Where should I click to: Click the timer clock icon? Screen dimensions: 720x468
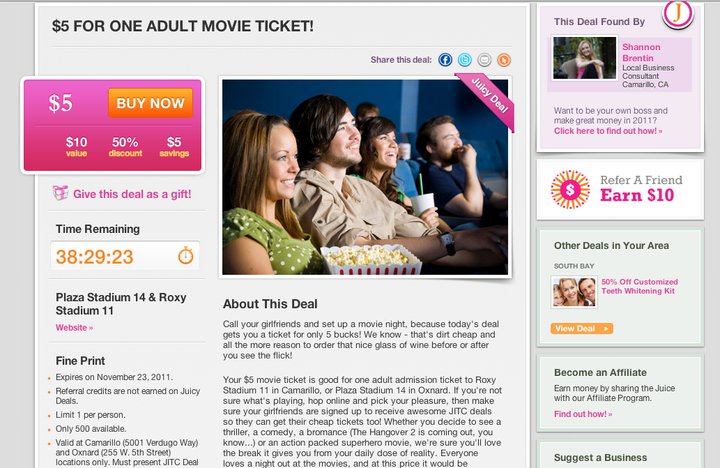[x=186, y=255]
